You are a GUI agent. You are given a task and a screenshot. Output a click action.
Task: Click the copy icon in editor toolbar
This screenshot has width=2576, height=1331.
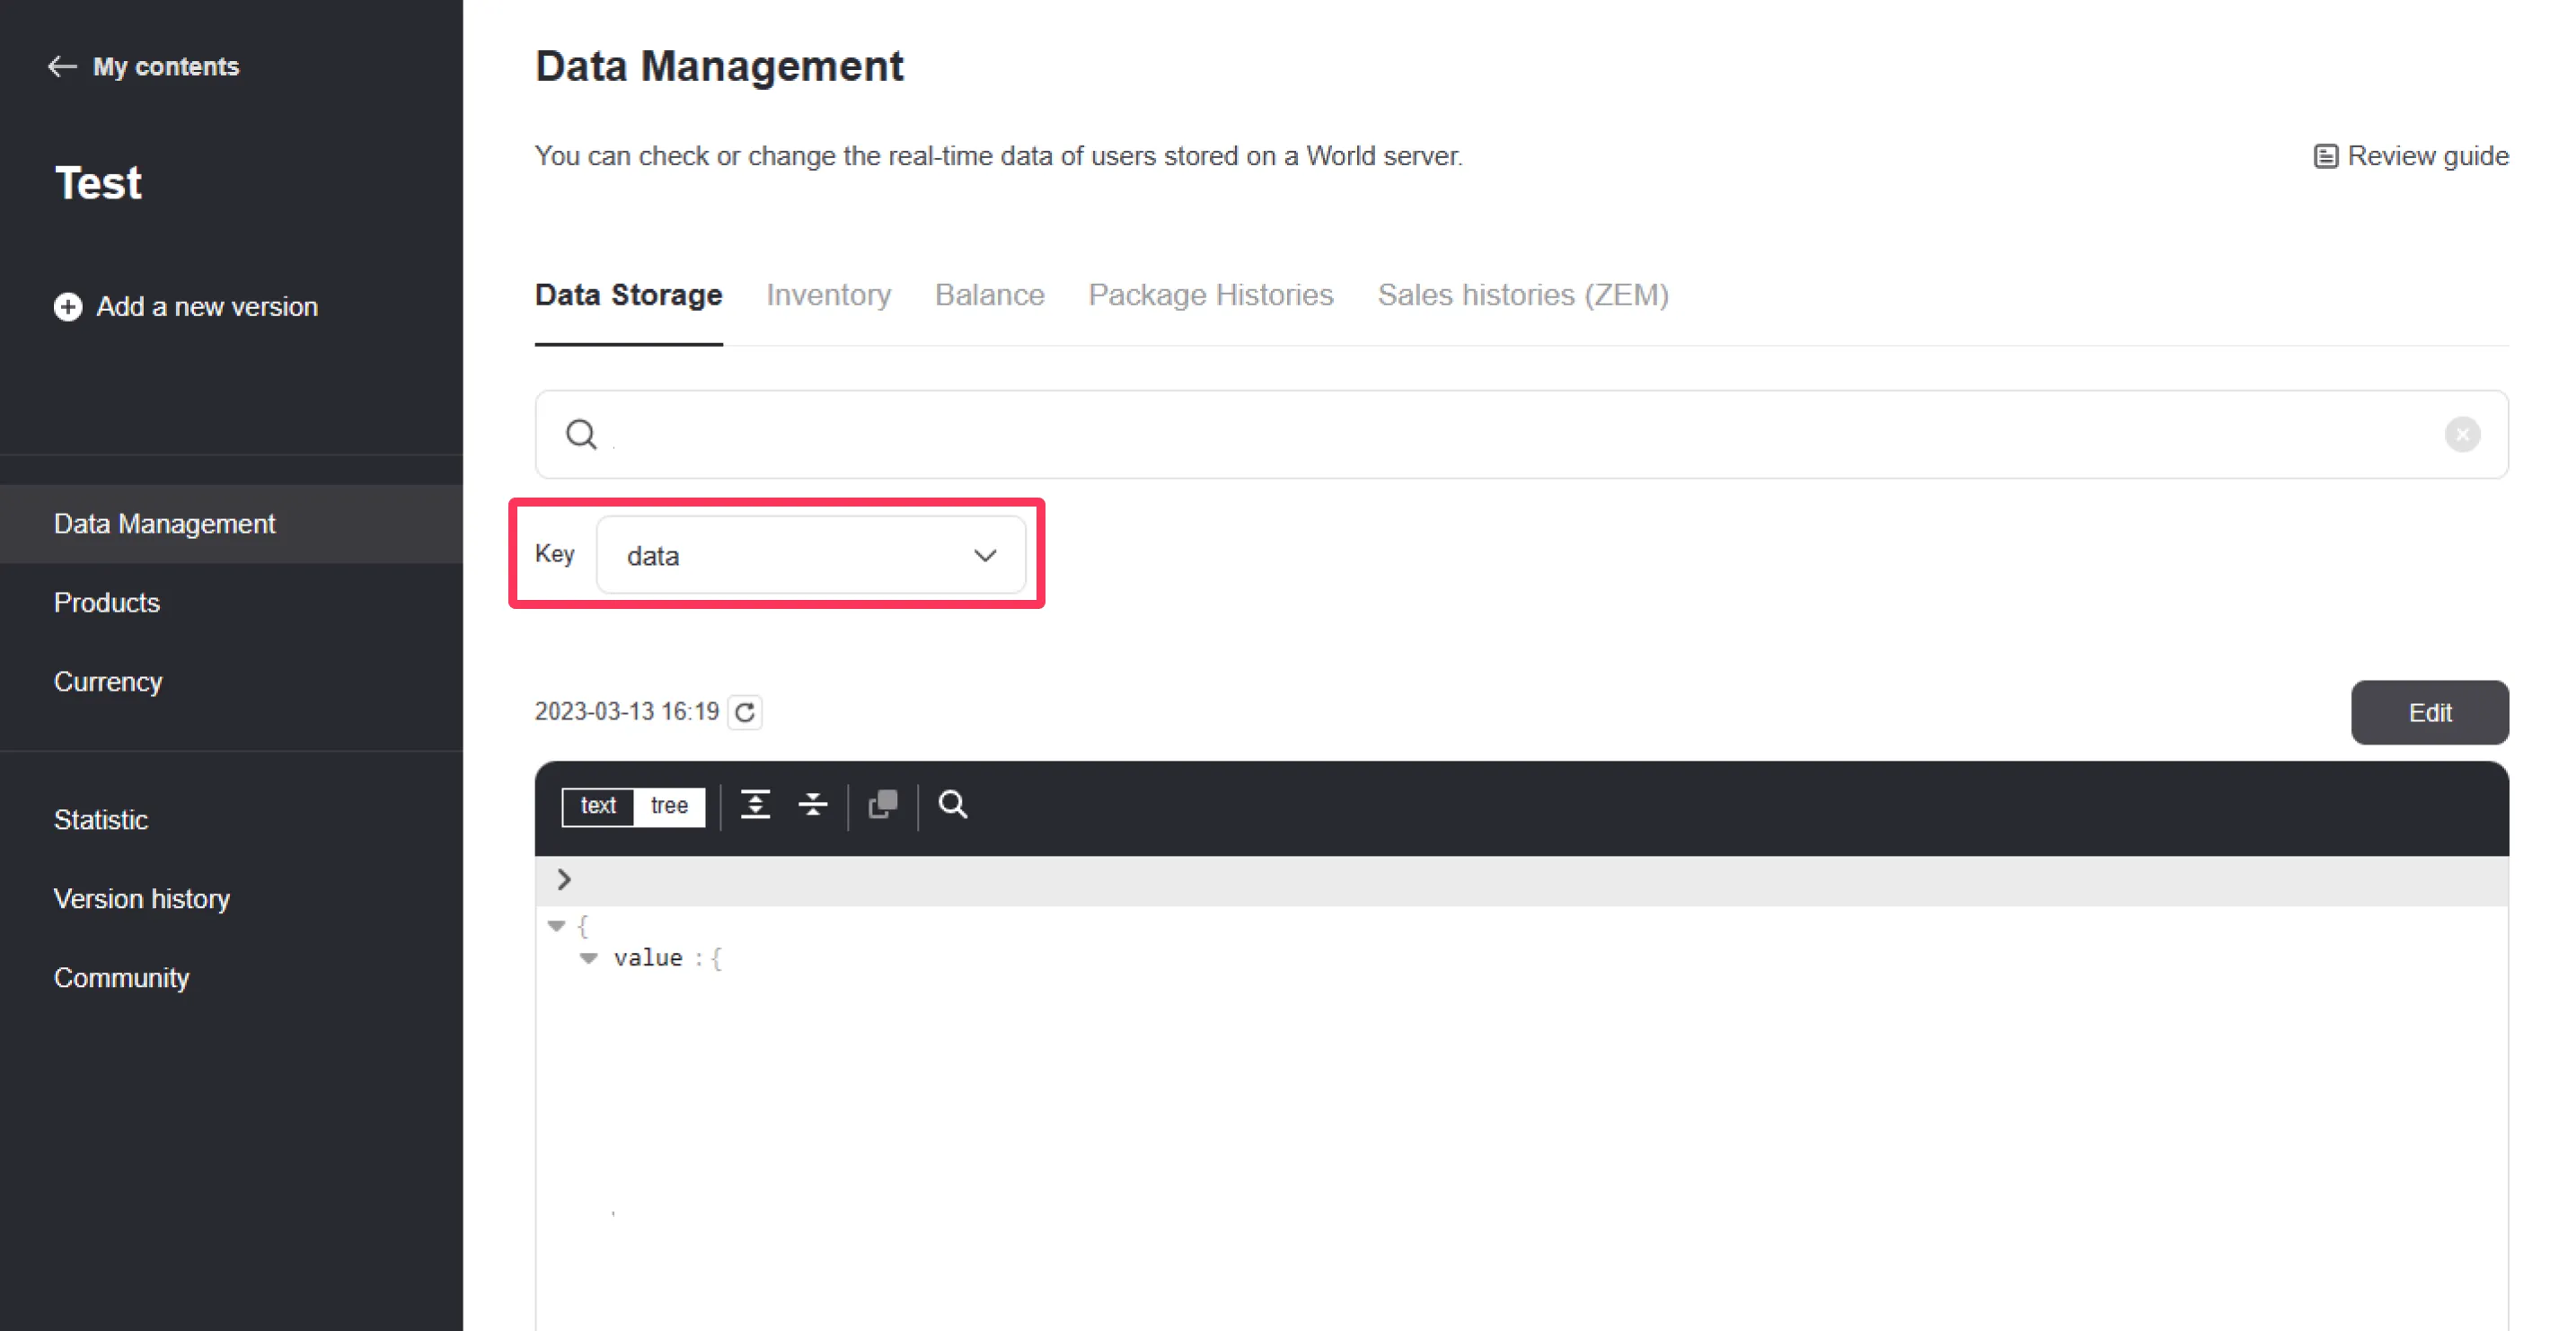(883, 805)
